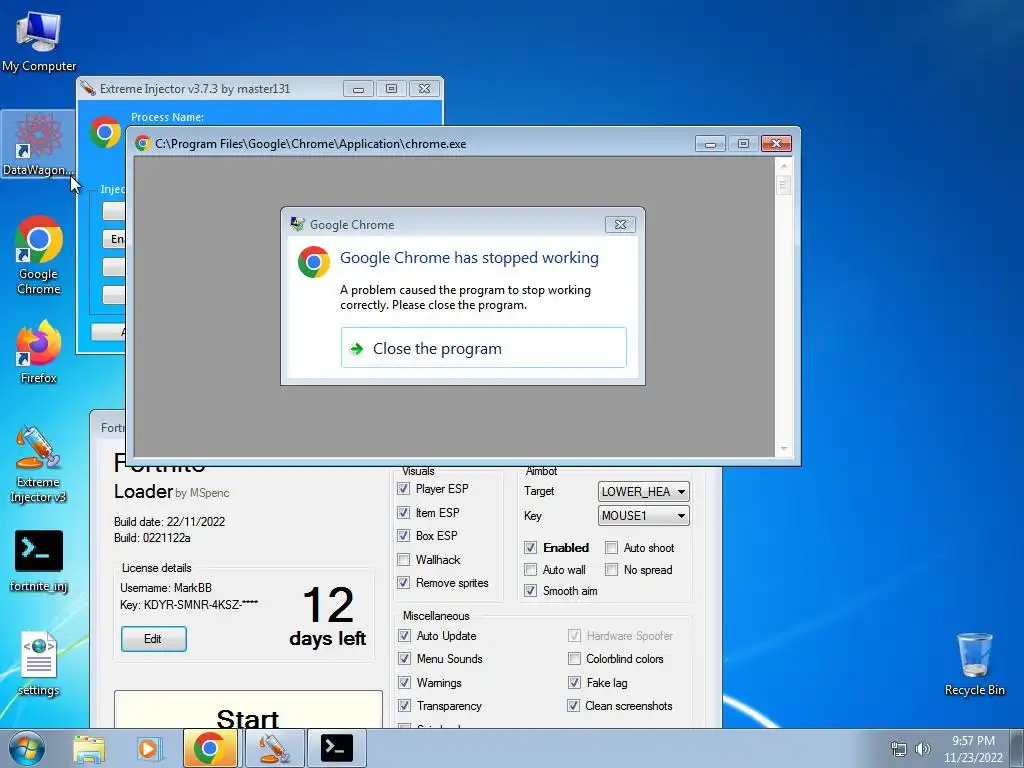Click the volume speaker tray icon
Viewport: 1024px width, 768px height.
[922, 749]
